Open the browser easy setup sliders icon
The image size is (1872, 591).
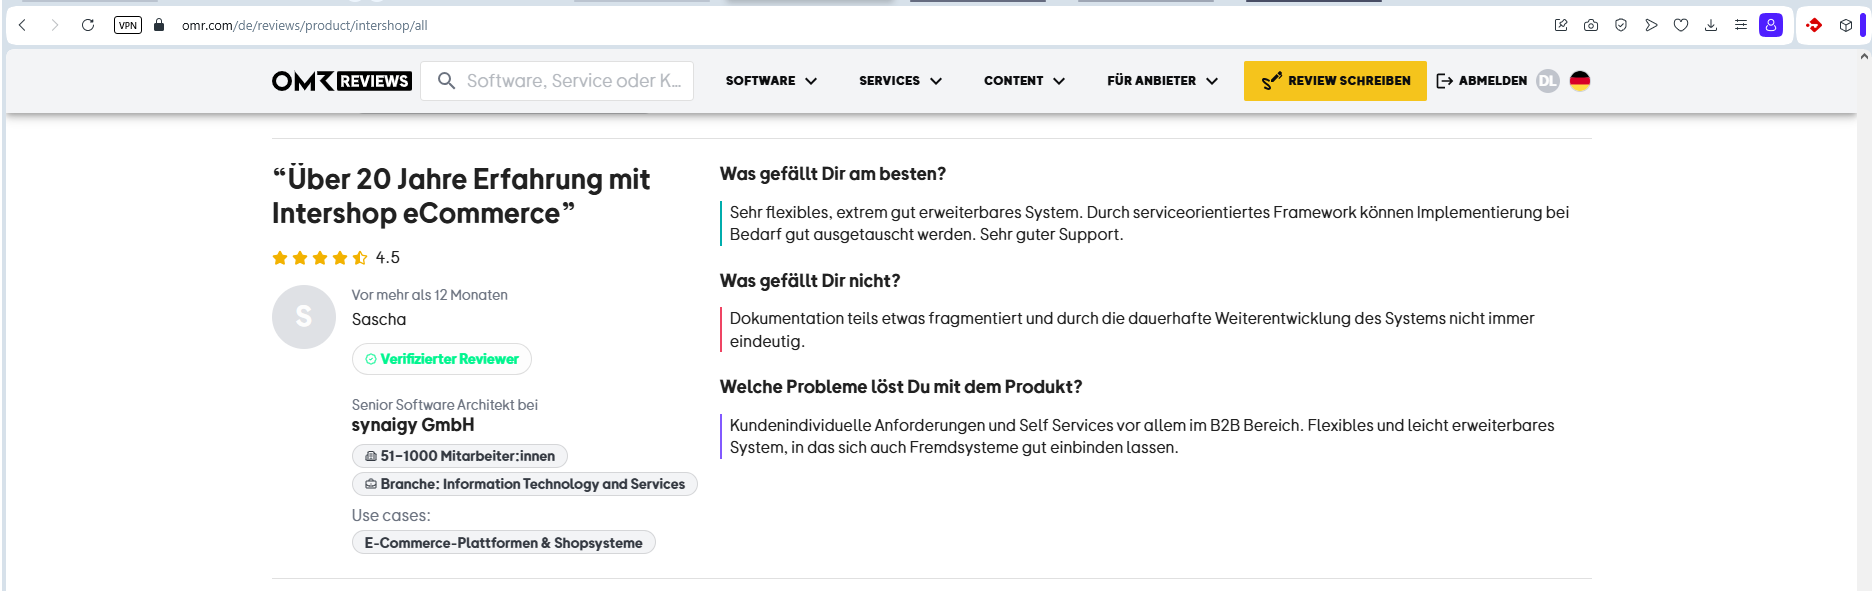coord(1741,25)
